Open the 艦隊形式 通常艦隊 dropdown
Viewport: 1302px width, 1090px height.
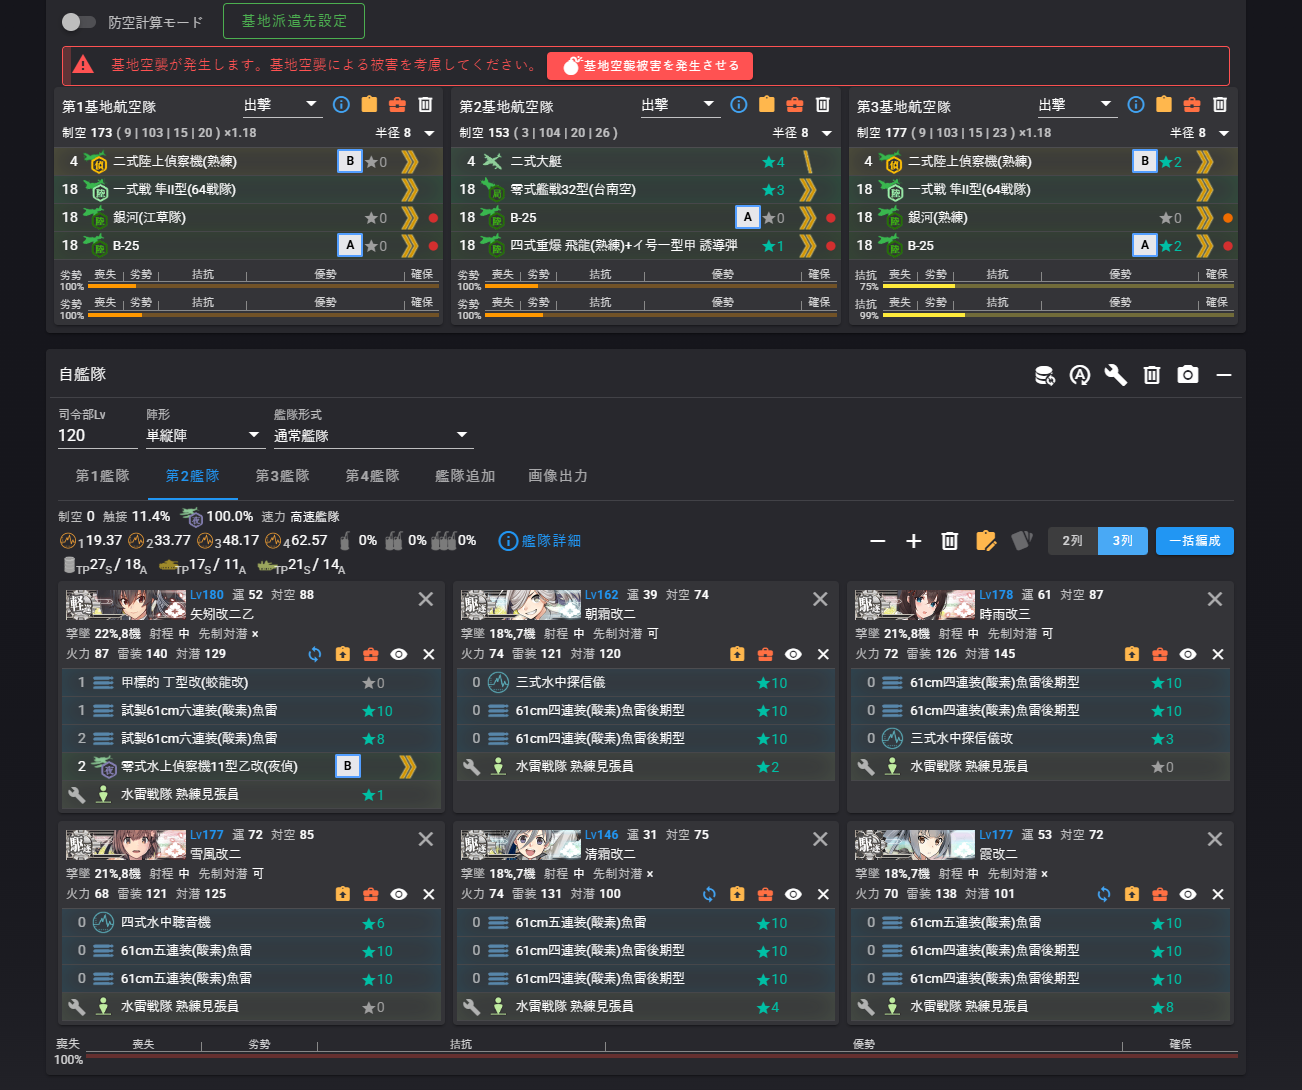pyautogui.click(x=371, y=436)
